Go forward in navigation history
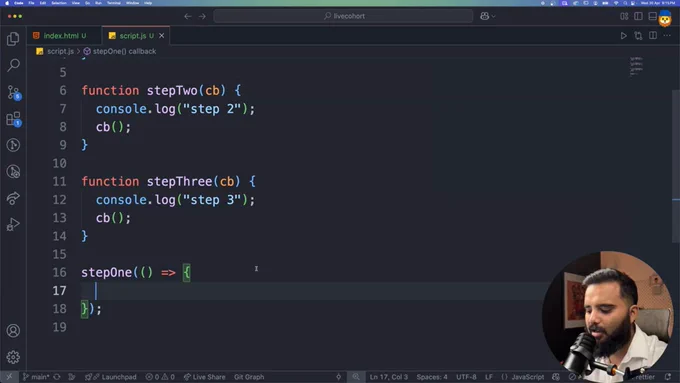This screenshot has width=680, height=383. click(202, 16)
